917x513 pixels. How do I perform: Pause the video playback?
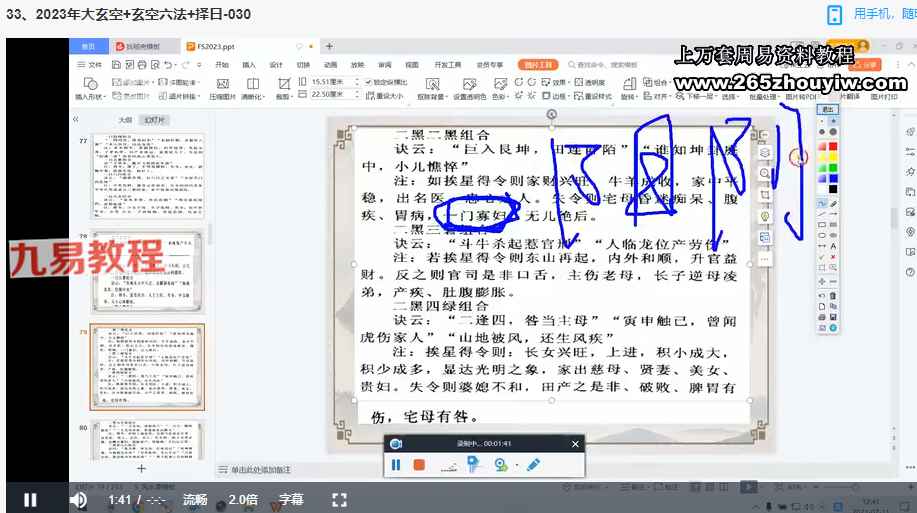[30, 499]
